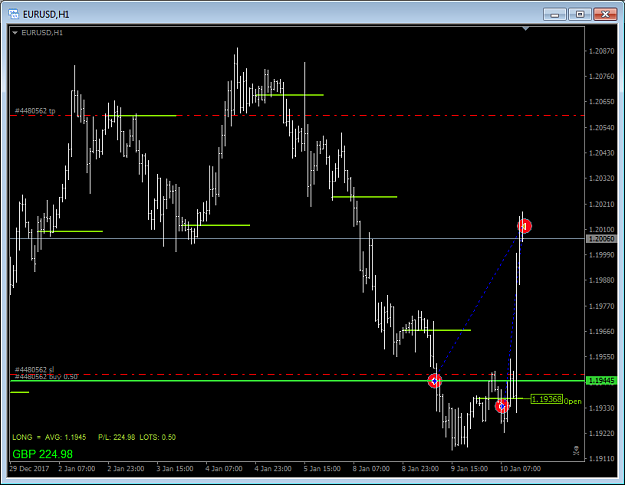Click the '8 Jan 23:00' time axis label
The image size is (625, 485).
(420, 469)
